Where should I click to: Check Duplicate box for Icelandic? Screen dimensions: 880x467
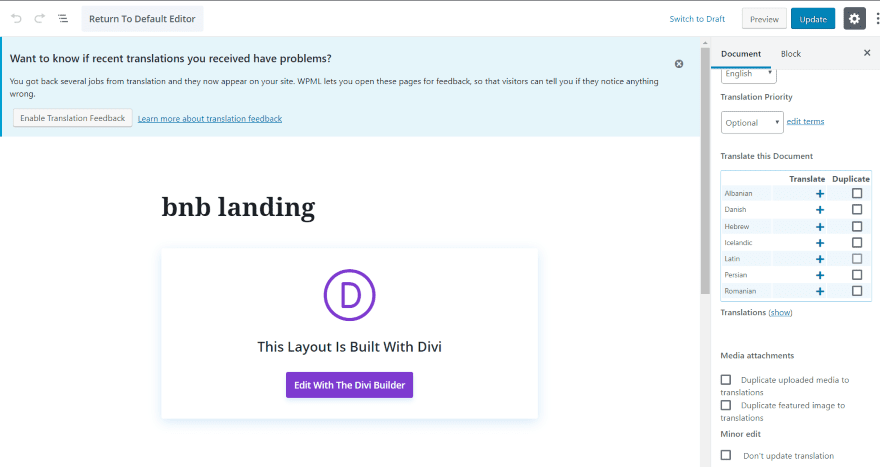tap(857, 242)
